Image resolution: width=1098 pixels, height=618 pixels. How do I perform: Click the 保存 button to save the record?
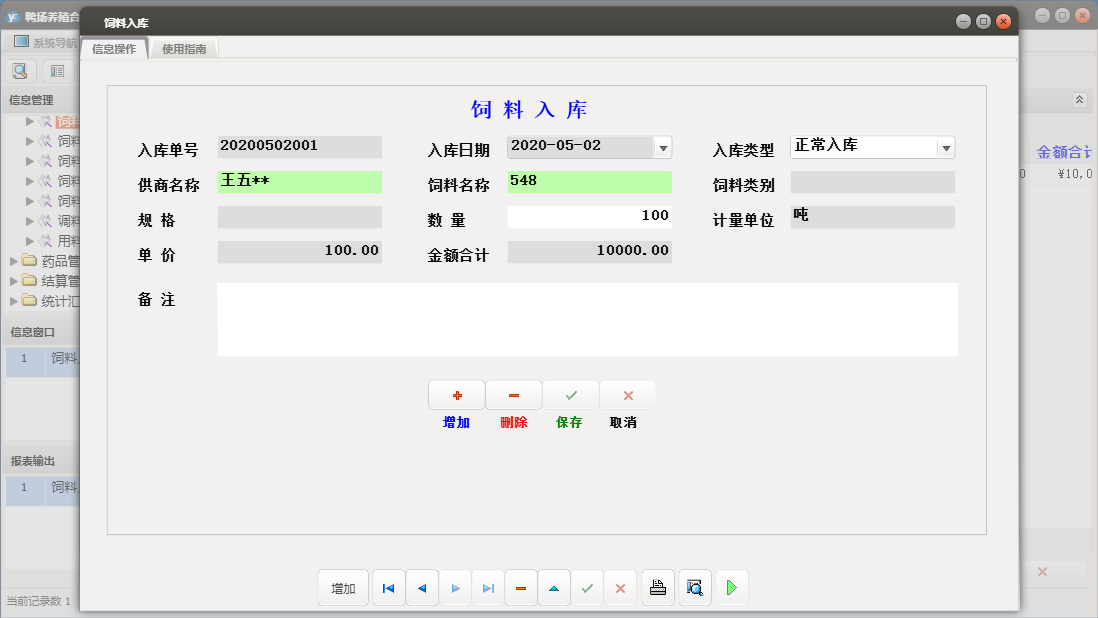pyautogui.click(x=570, y=394)
